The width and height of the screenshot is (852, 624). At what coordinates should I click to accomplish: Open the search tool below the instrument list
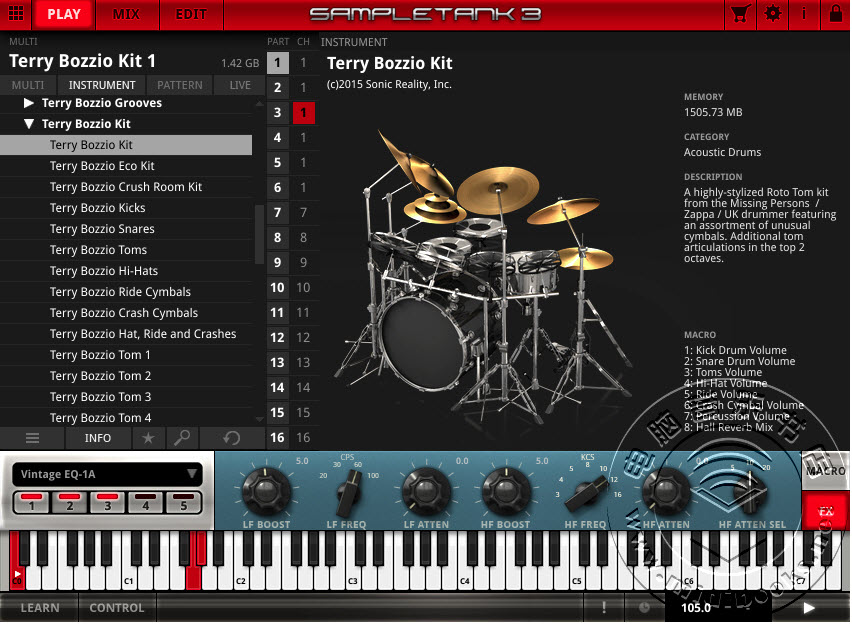pyautogui.click(x=180, y=438)
